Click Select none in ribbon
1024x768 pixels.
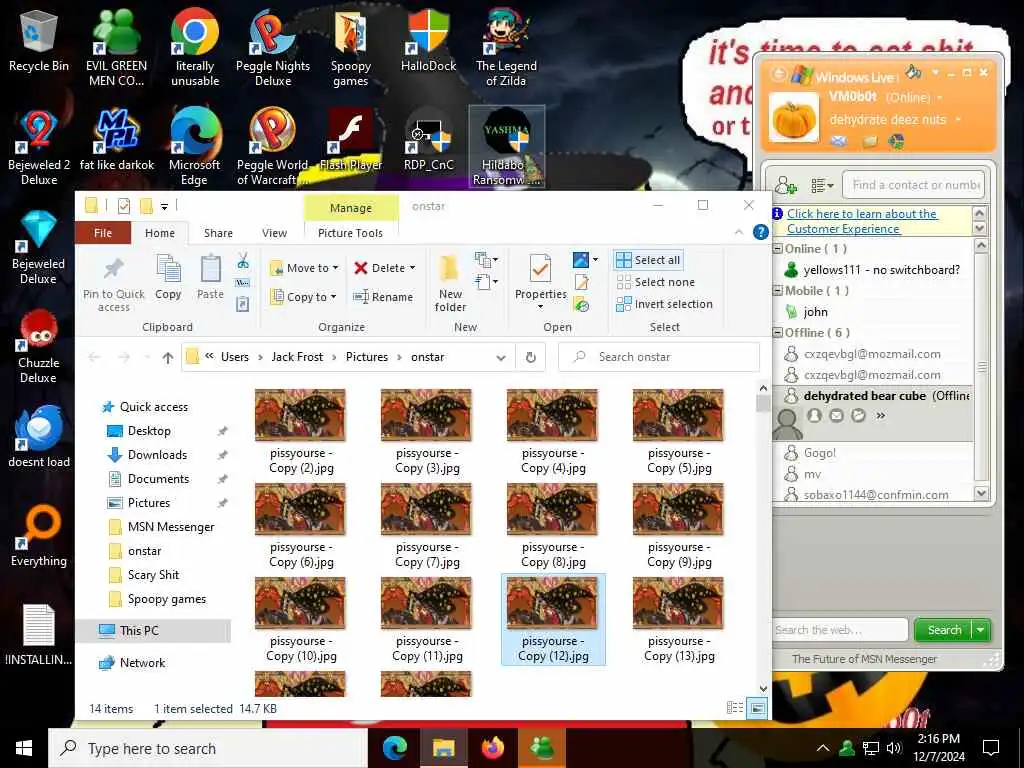point(656,282)
